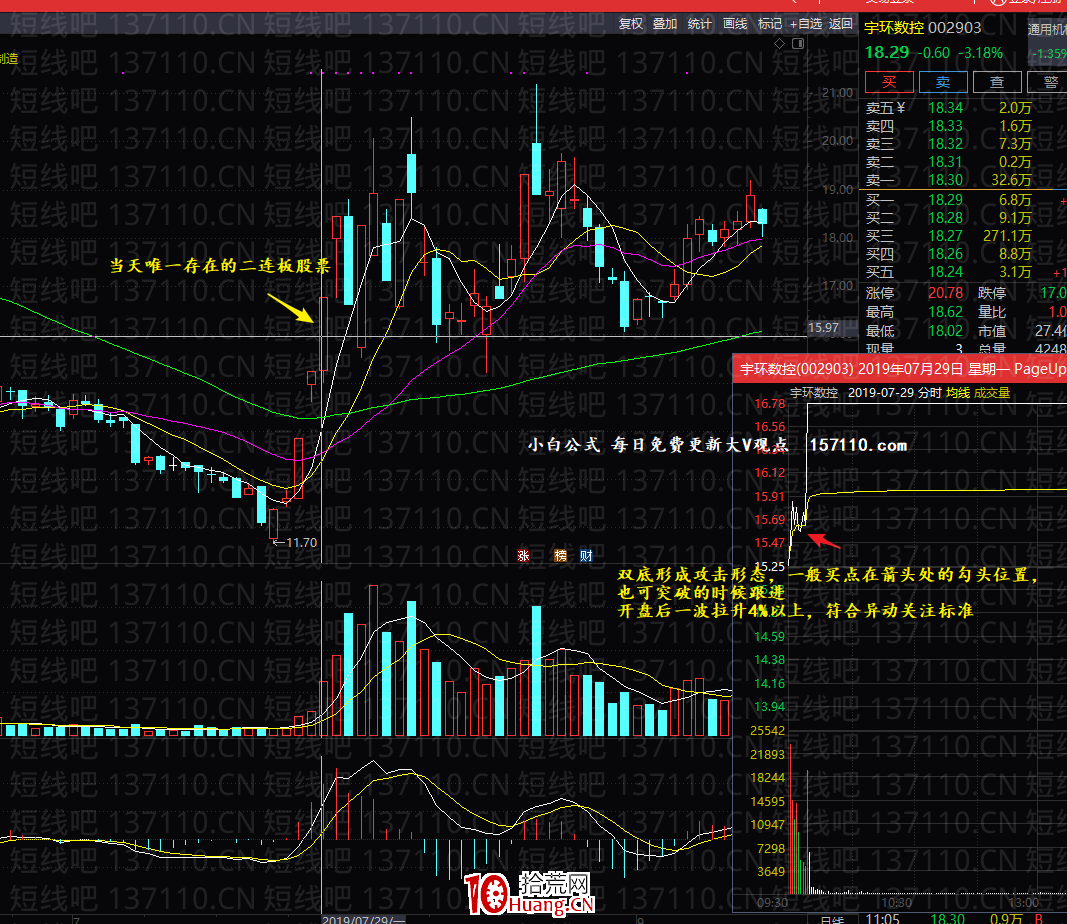The height and width of the screenshot is (924, 1067).
Task: Click the 查 query button
Action: tap(997, 82)
